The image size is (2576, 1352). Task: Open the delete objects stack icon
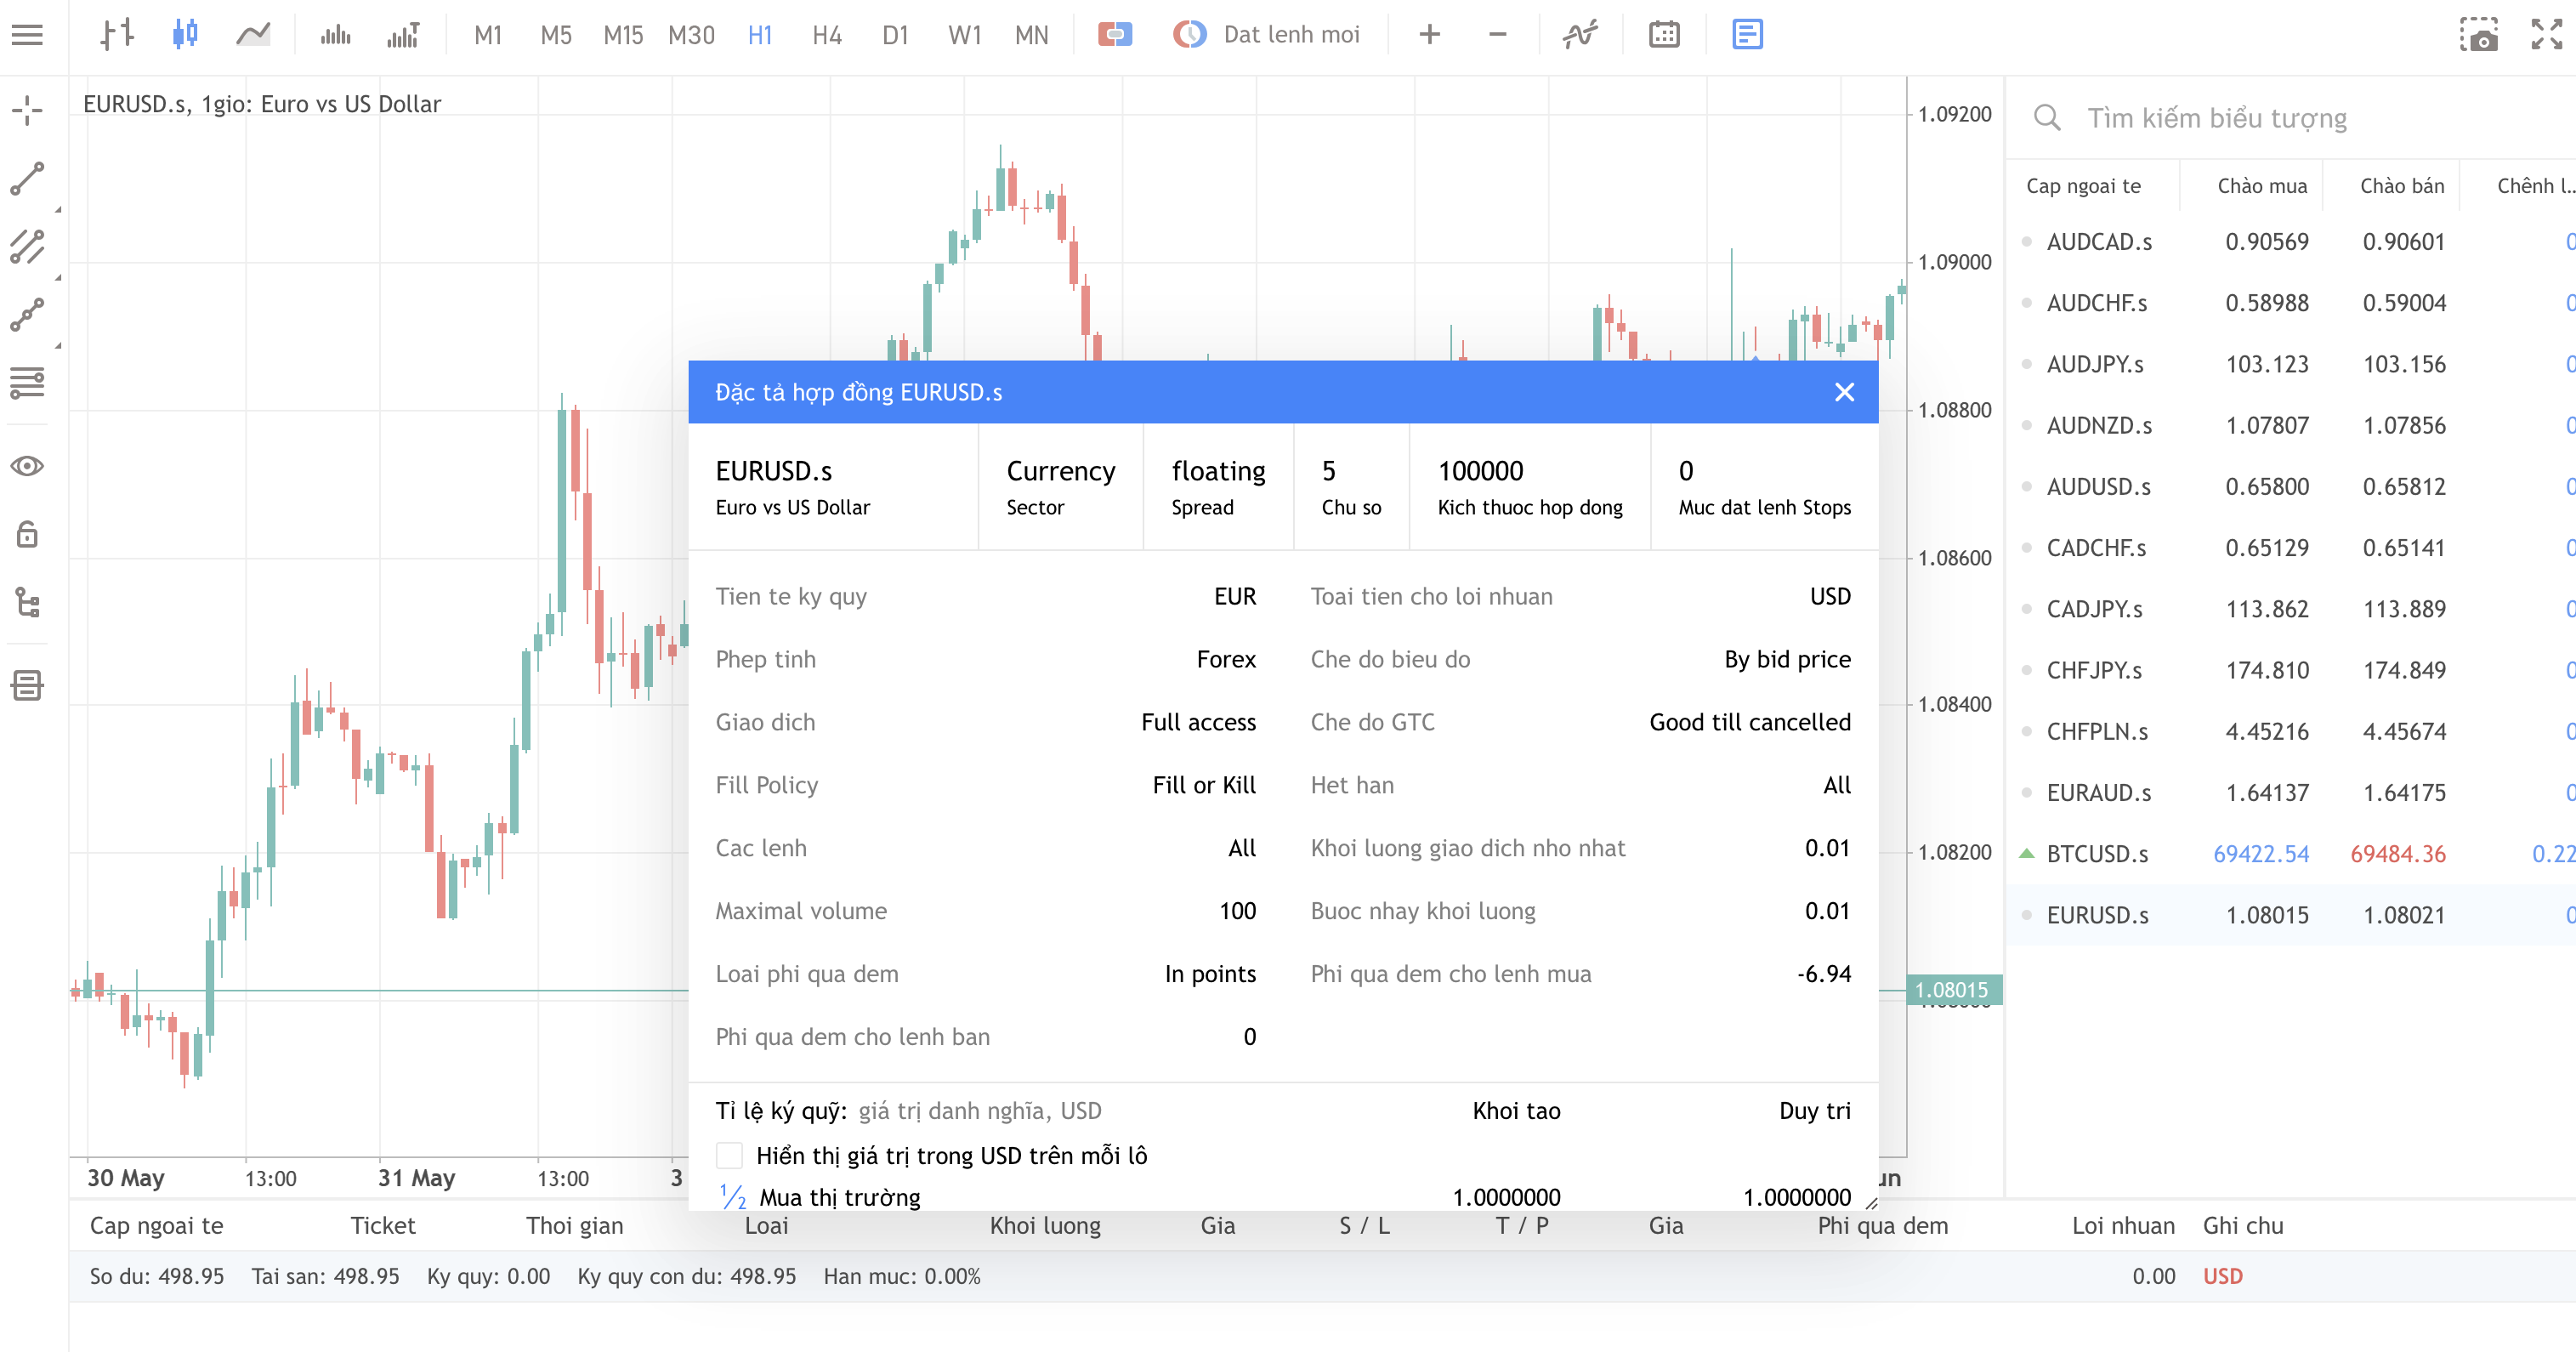click(x=27, y=686)
